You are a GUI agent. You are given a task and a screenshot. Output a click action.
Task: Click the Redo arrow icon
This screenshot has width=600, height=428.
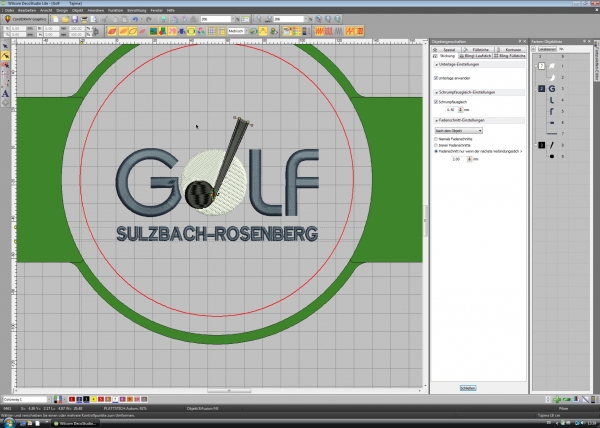tap(148, 19)
